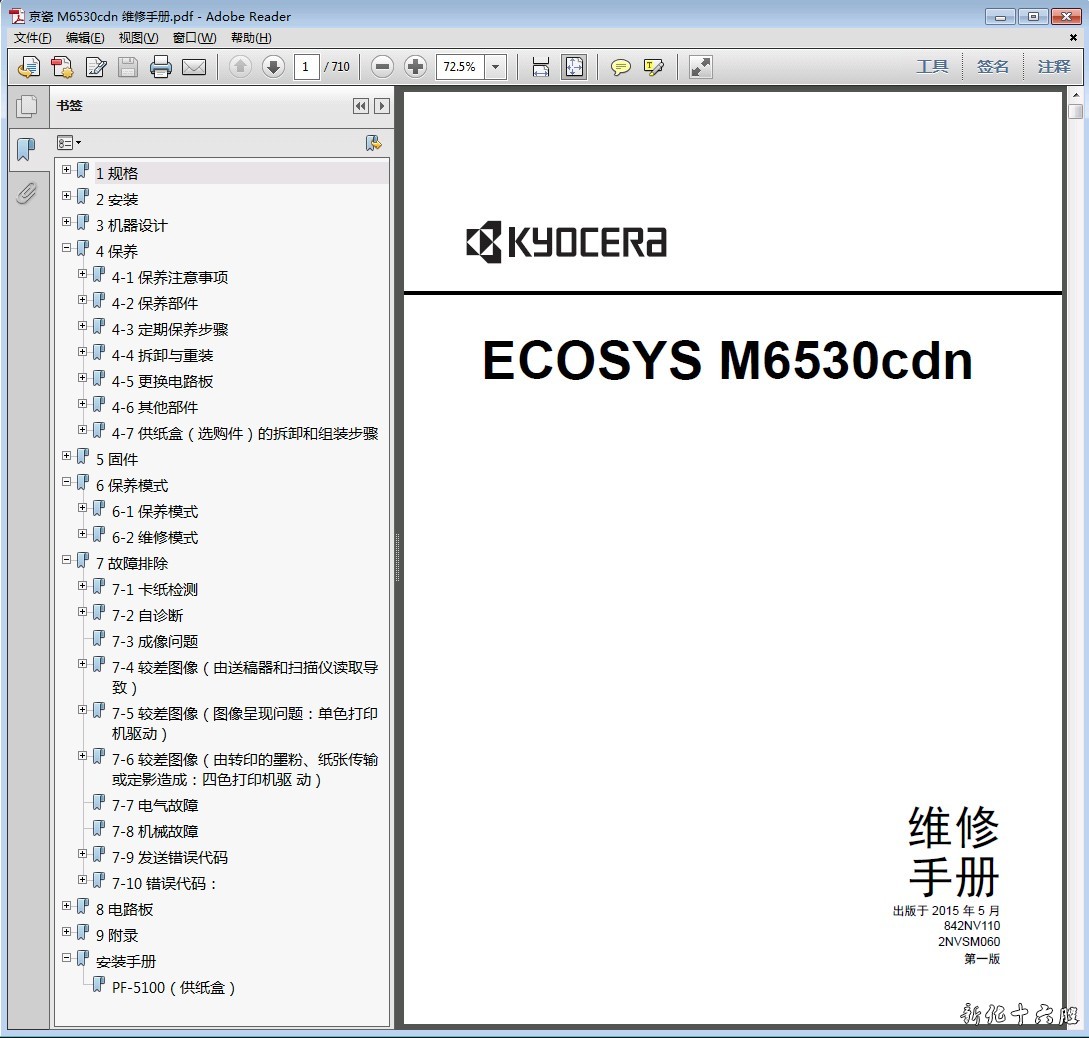Click the create PDF icon in toolbar
Viewport: 1089px width, 1038px height.
[62, 67]
